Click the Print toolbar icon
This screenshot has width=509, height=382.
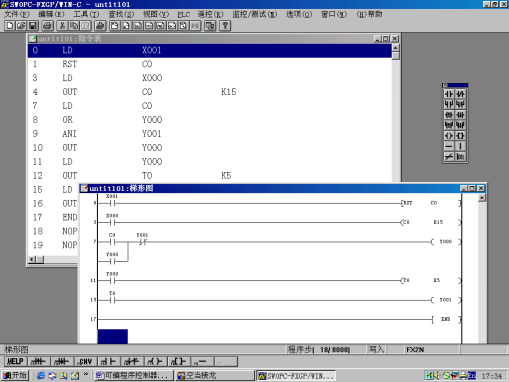[x=48, y=26]
